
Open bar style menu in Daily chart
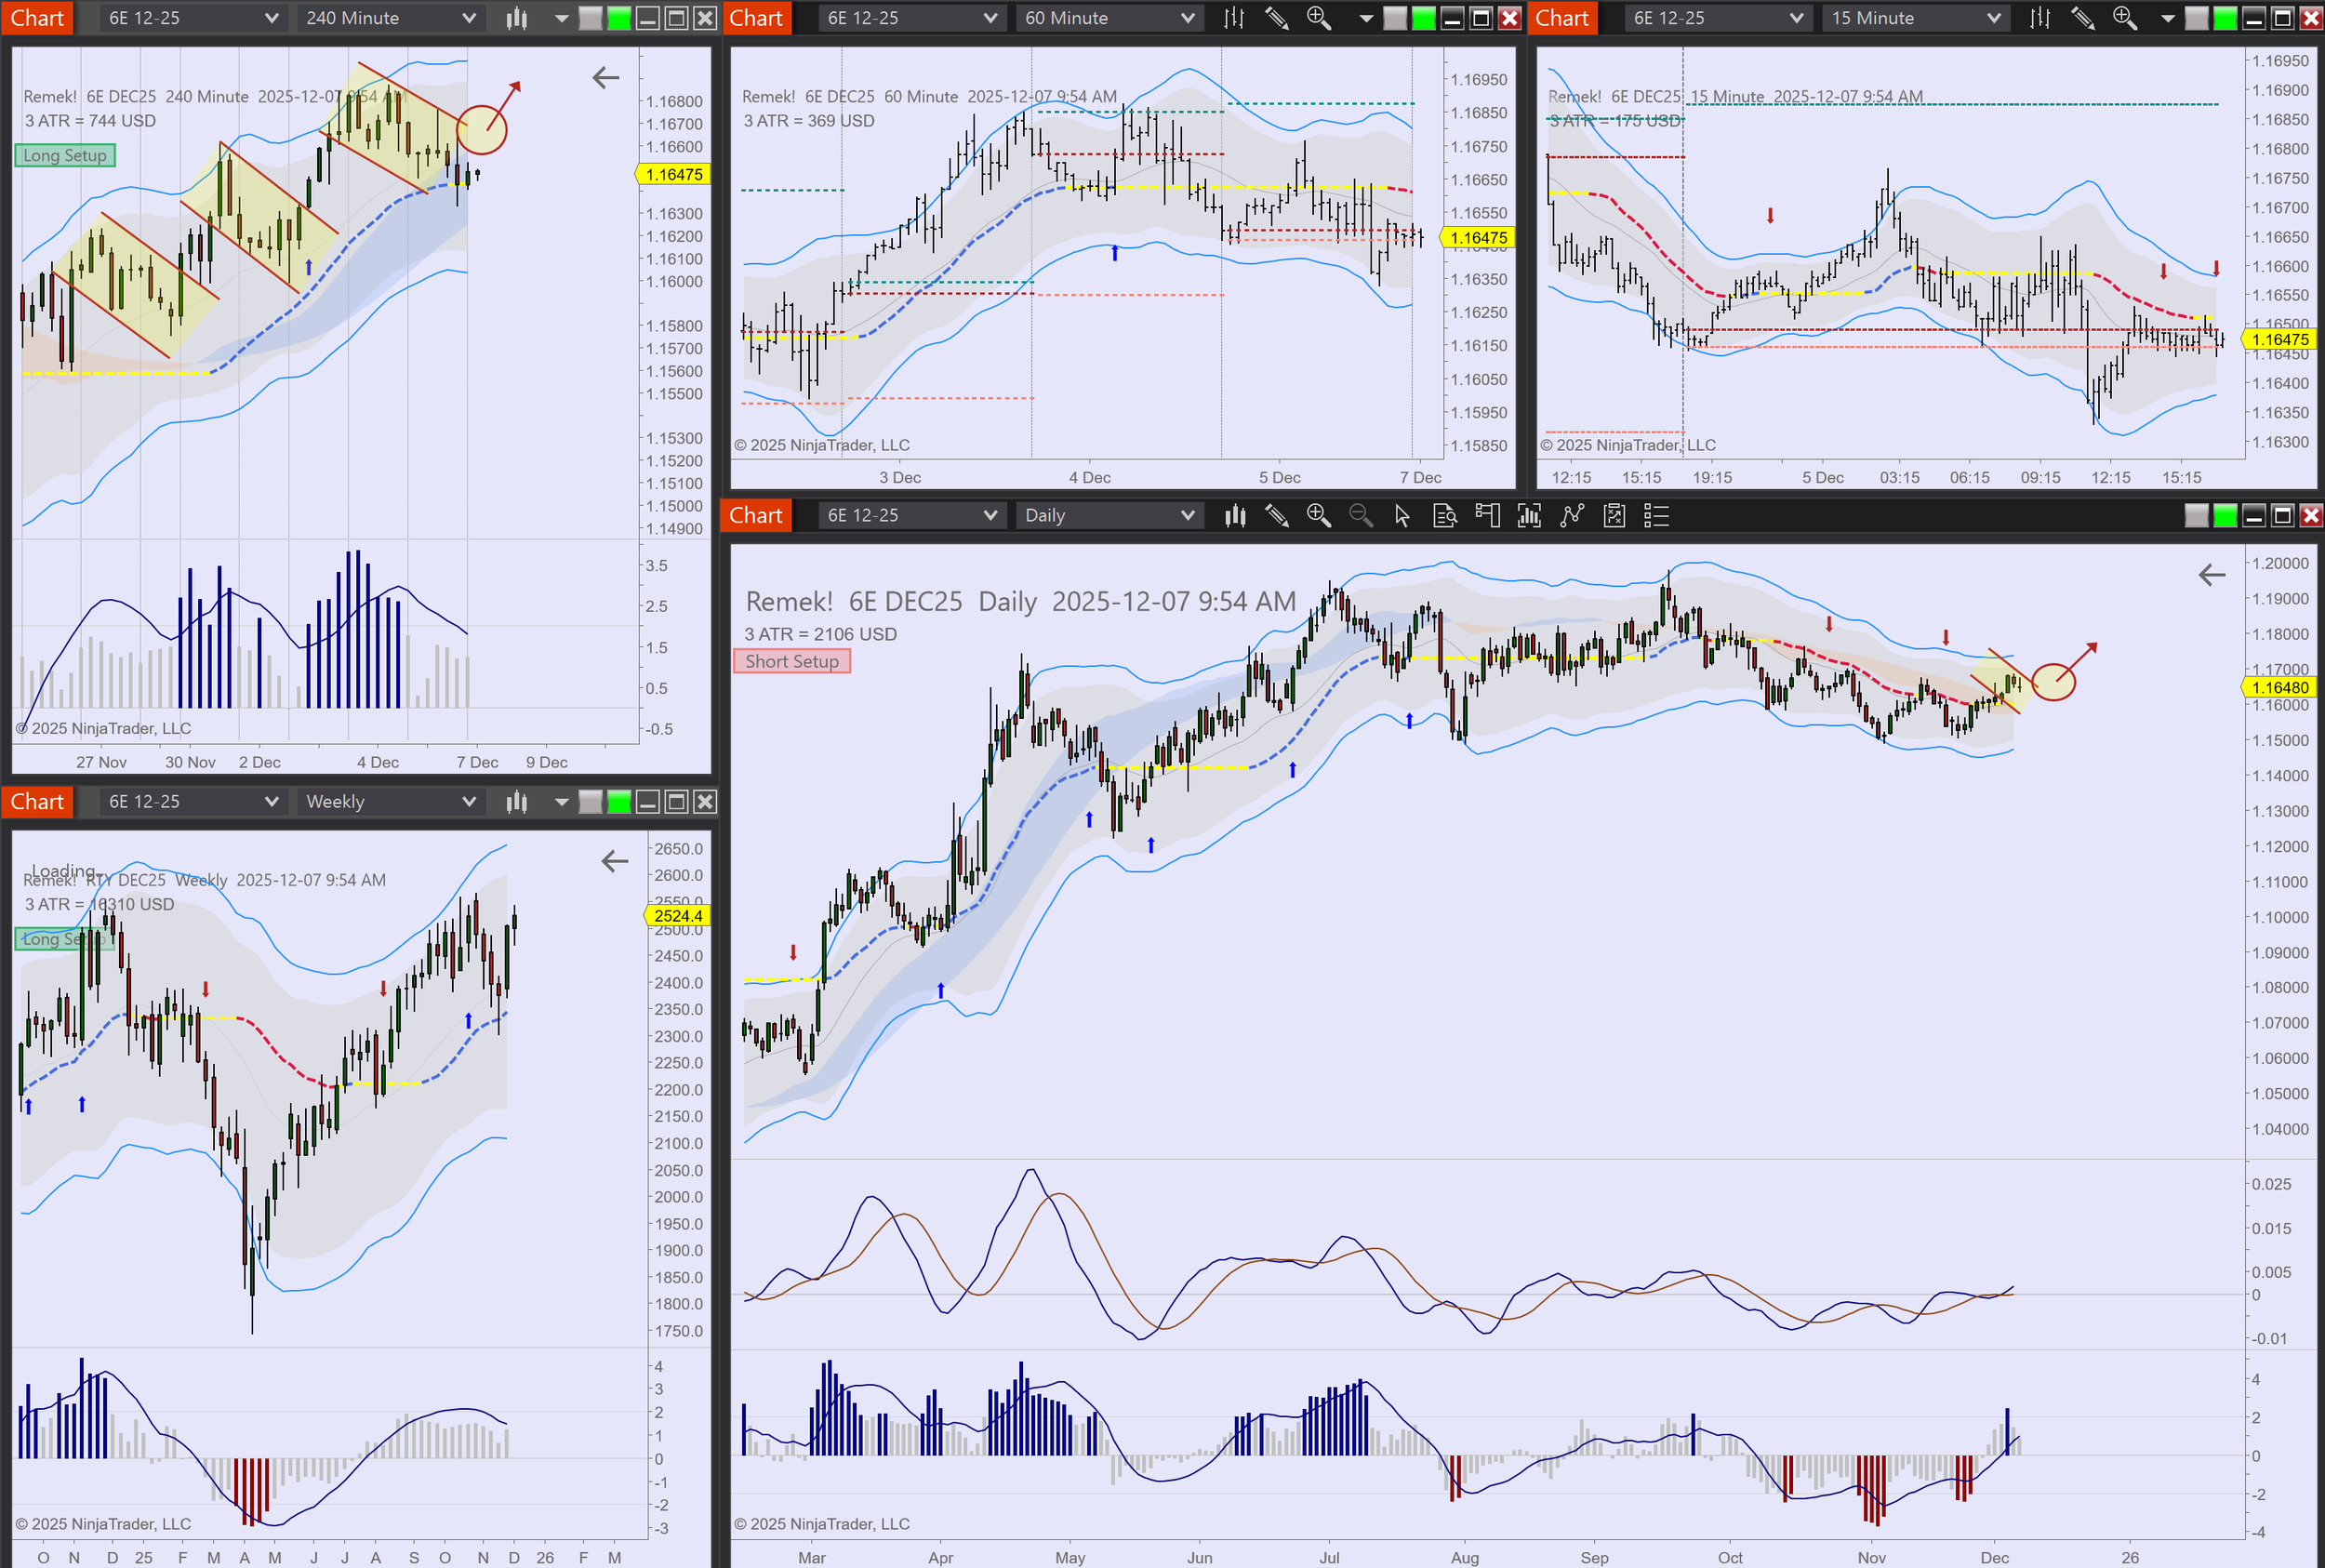click(x=1235, y=515)
